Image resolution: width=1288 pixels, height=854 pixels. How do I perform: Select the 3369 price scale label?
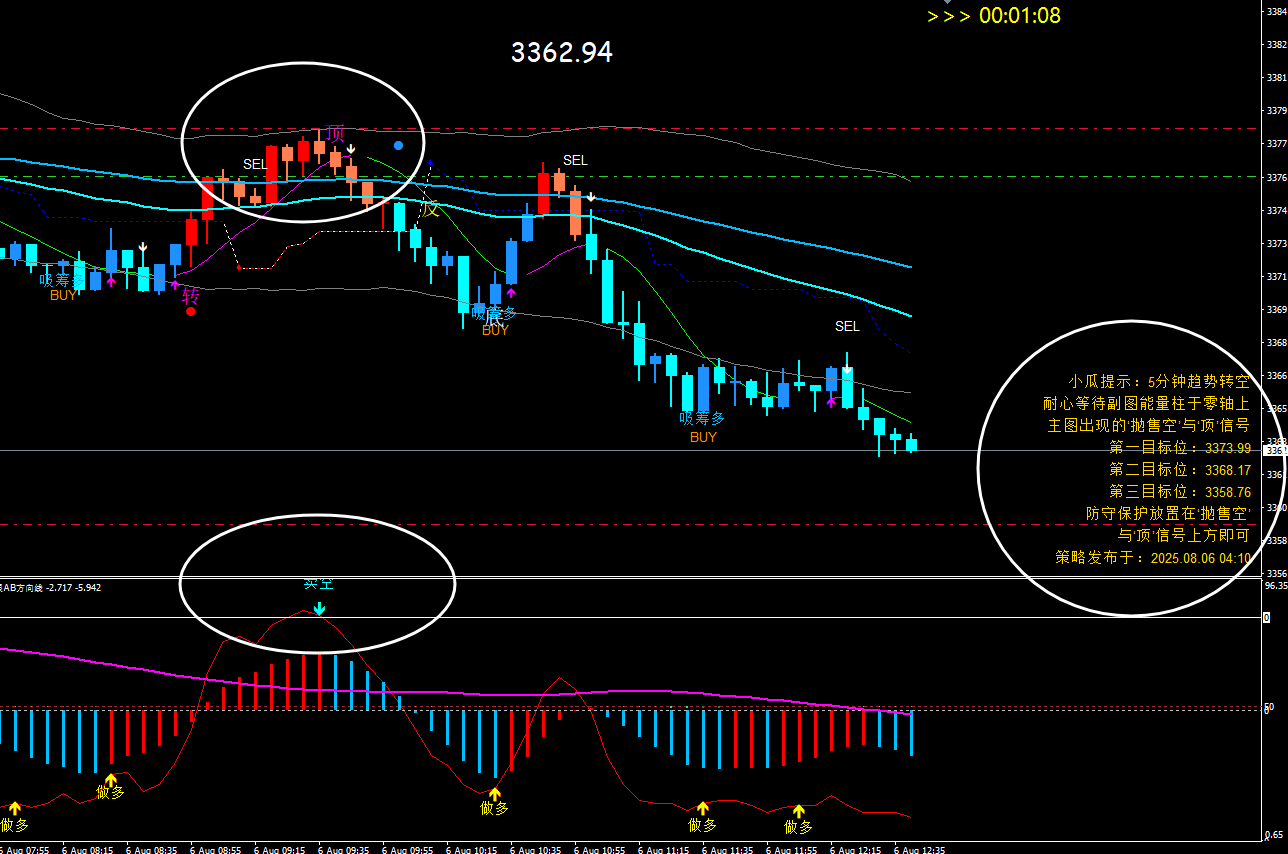click(x=1276, y=309)
